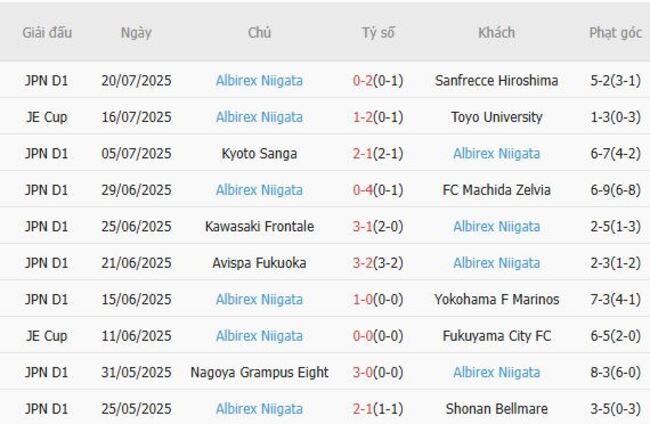Click the "Phạt góc" column header
The height and width of the screenshot is (424, 650).
615,32
